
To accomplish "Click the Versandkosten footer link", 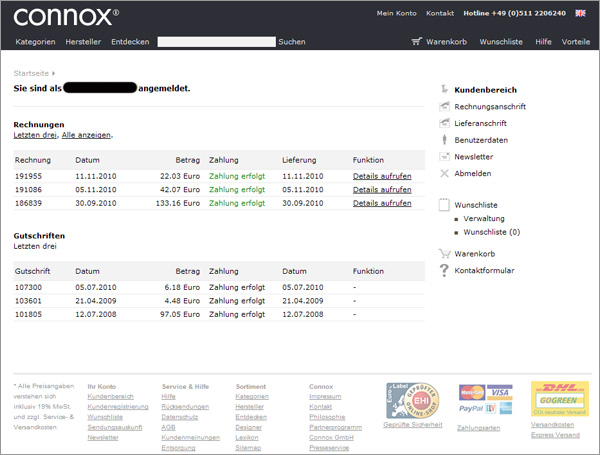I will coord(553,424).
